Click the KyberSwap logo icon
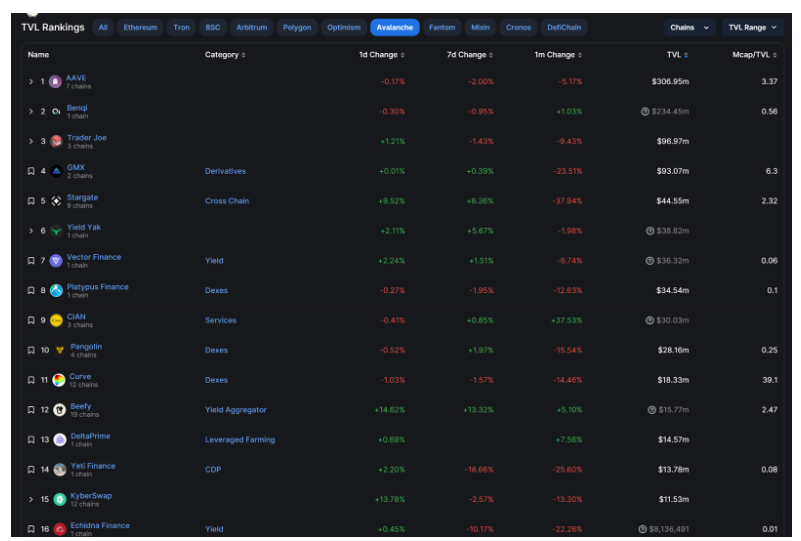 click(x=60, y=500)
